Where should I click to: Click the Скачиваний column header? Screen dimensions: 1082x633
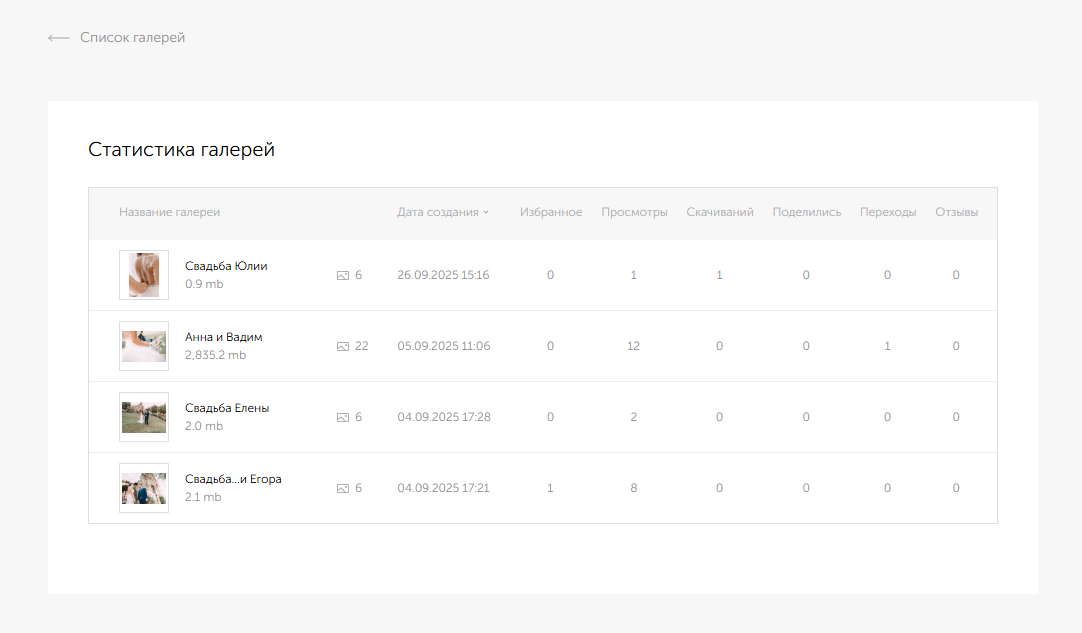click(x=720, y=212)
